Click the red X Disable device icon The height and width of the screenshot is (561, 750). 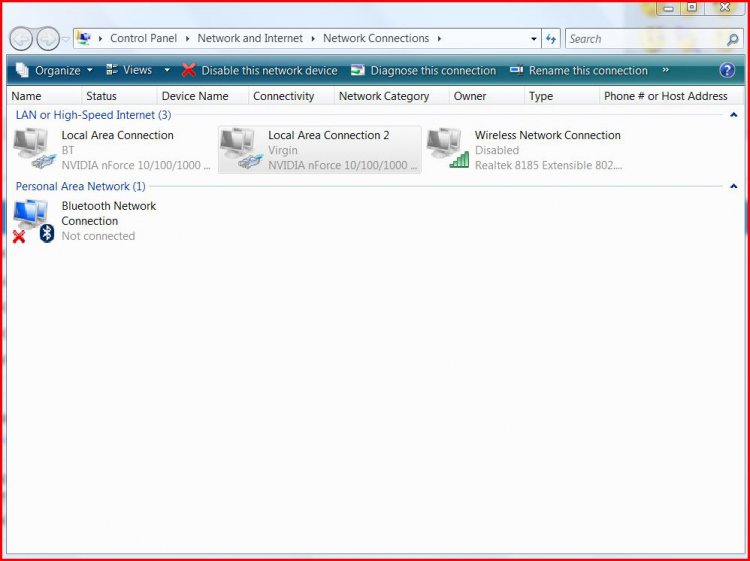188,70
